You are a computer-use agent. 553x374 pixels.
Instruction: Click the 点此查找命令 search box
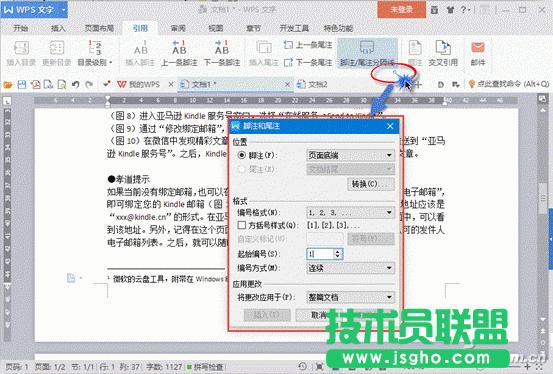tap(509, 84)
